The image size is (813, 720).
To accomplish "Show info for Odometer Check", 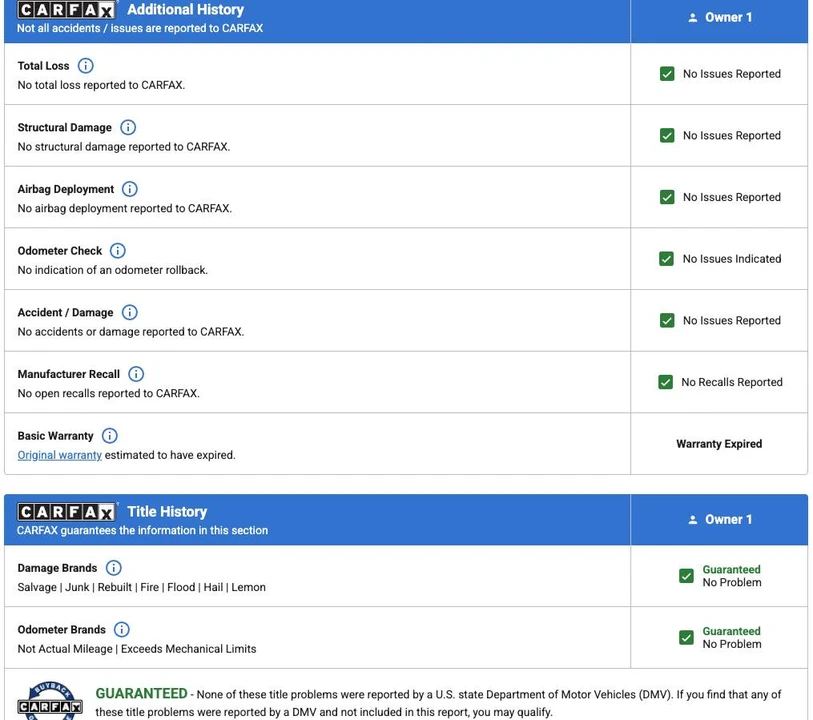I will (x=118, y=251).
